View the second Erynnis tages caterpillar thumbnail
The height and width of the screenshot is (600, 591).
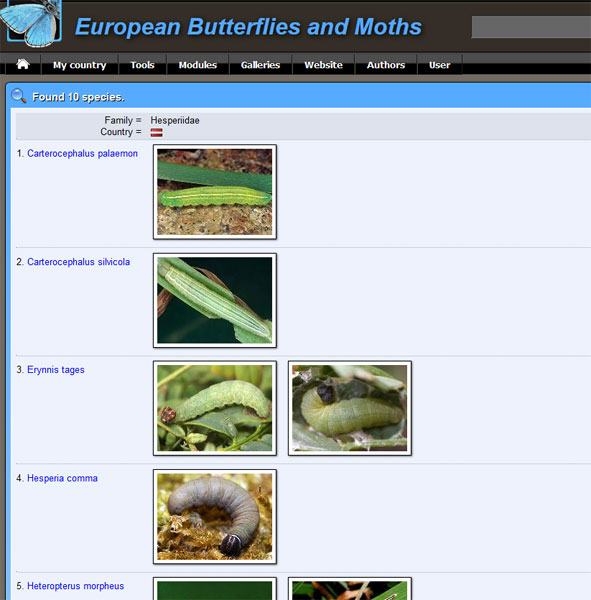pos(350,408)
